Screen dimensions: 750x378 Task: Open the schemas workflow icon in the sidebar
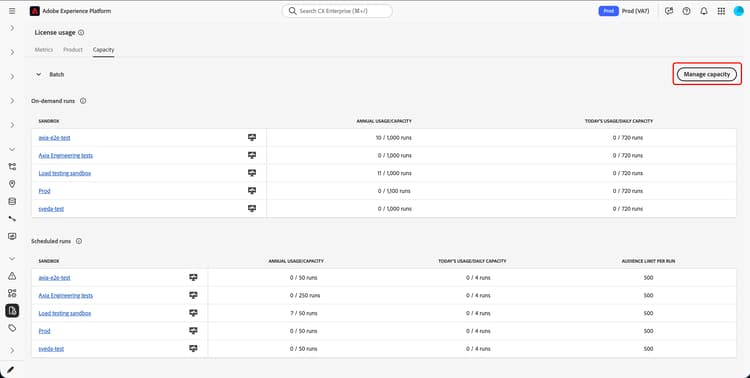pos(12,167)
